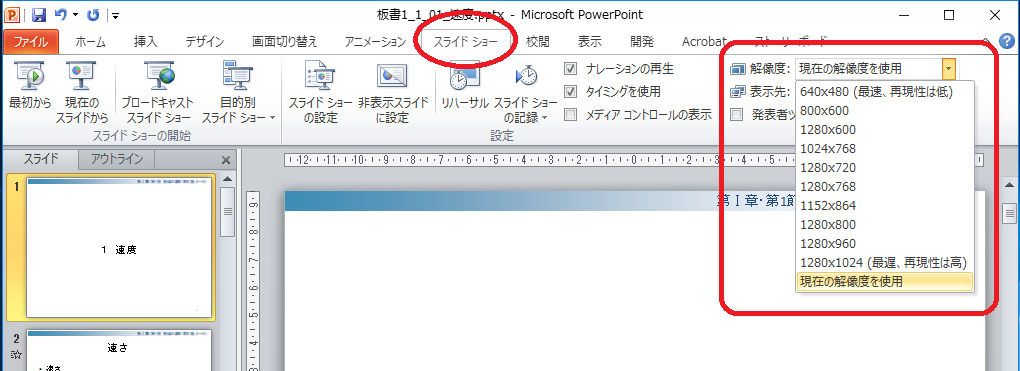Image resolution: width=1020 pixels, height=371 pixels.
Task: Select 1280x768 resolution option
Action: (x=885, y=187)
